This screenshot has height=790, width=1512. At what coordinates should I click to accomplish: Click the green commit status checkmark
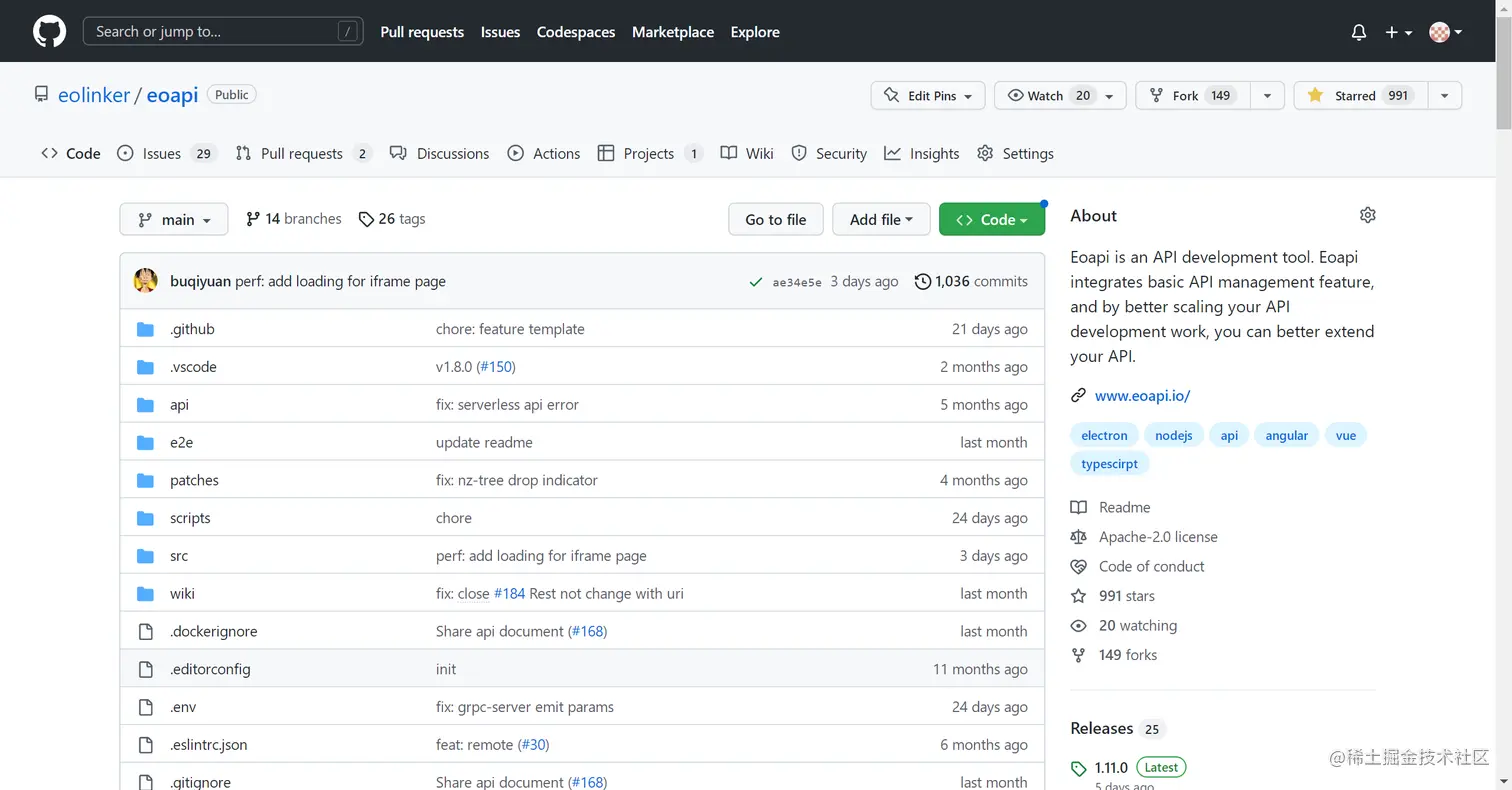[x=756, y=282]
